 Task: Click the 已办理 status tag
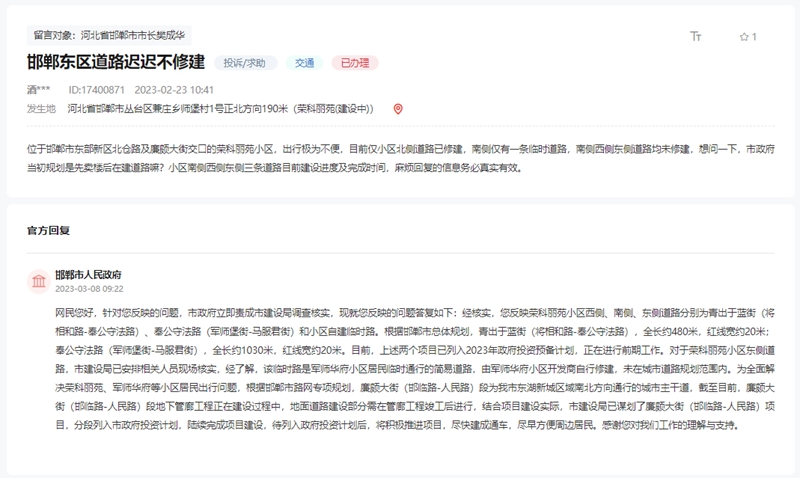(355, 63)
